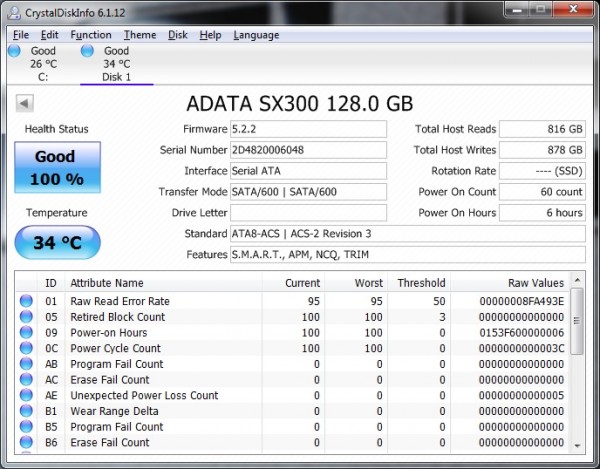Click Total Host Reads value 816 GB
The width and height of the screenshot is (600, 469).
pos(542,129)
